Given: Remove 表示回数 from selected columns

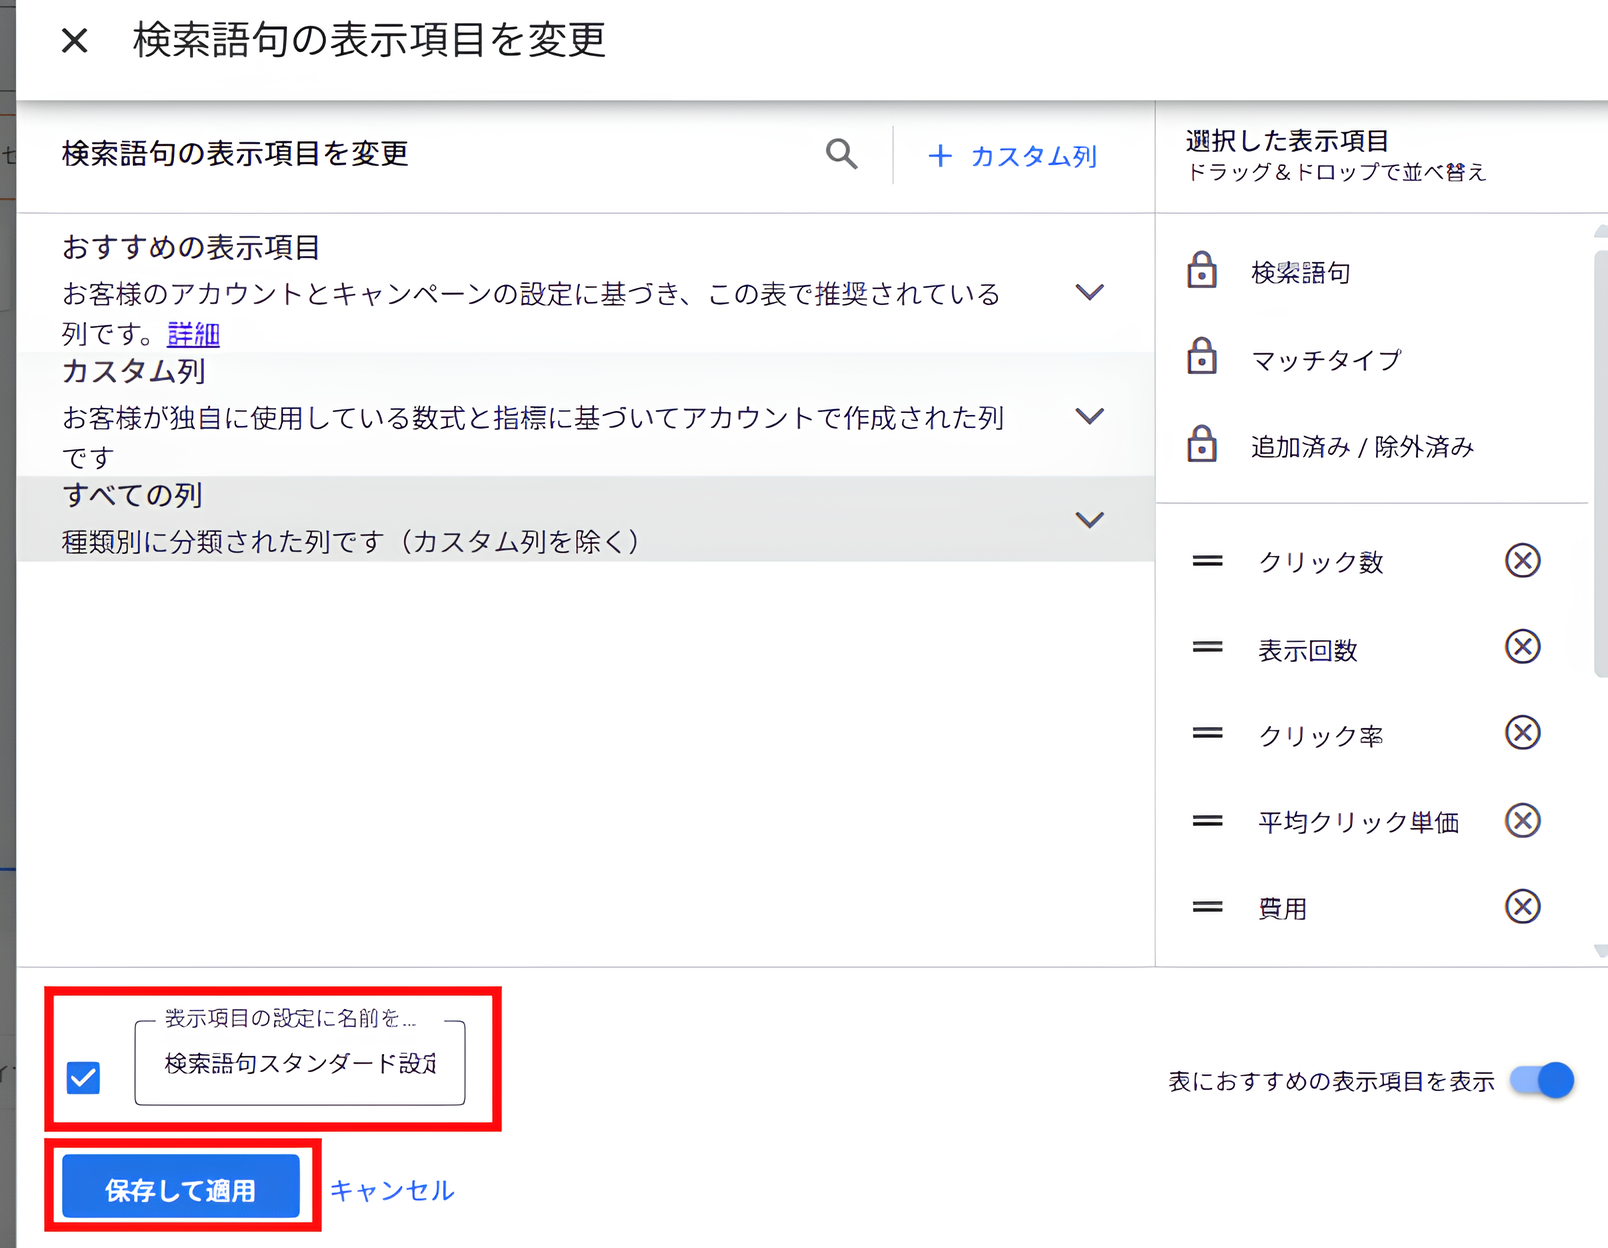Looking at the screenshot, I should [1522, 648].
